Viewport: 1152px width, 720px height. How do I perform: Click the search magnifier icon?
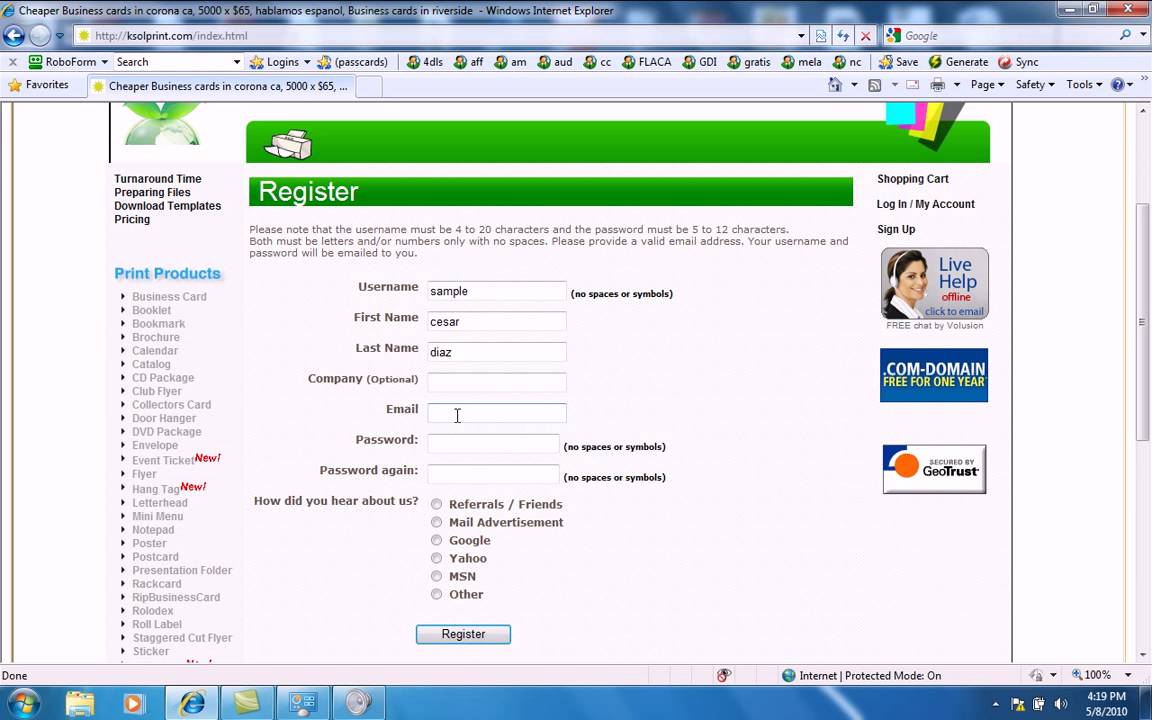1125,35
